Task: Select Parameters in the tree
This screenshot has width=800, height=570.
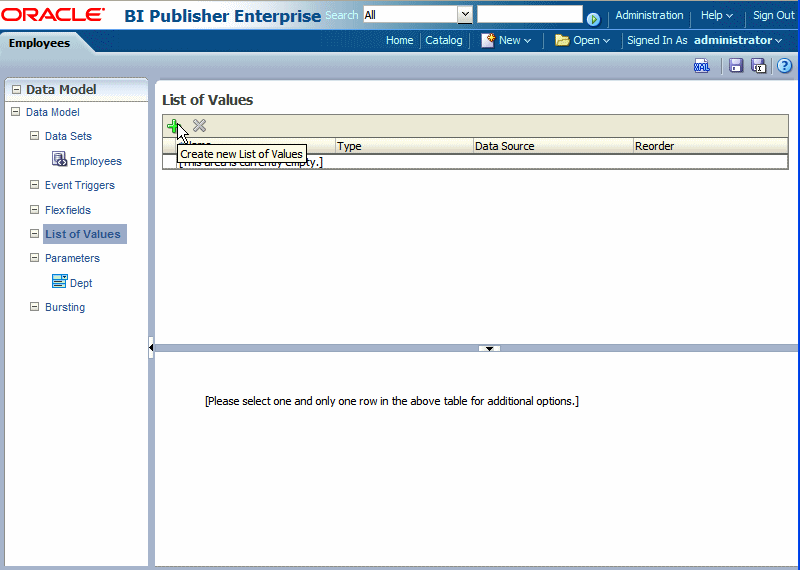Action: [x=72, y=258]
